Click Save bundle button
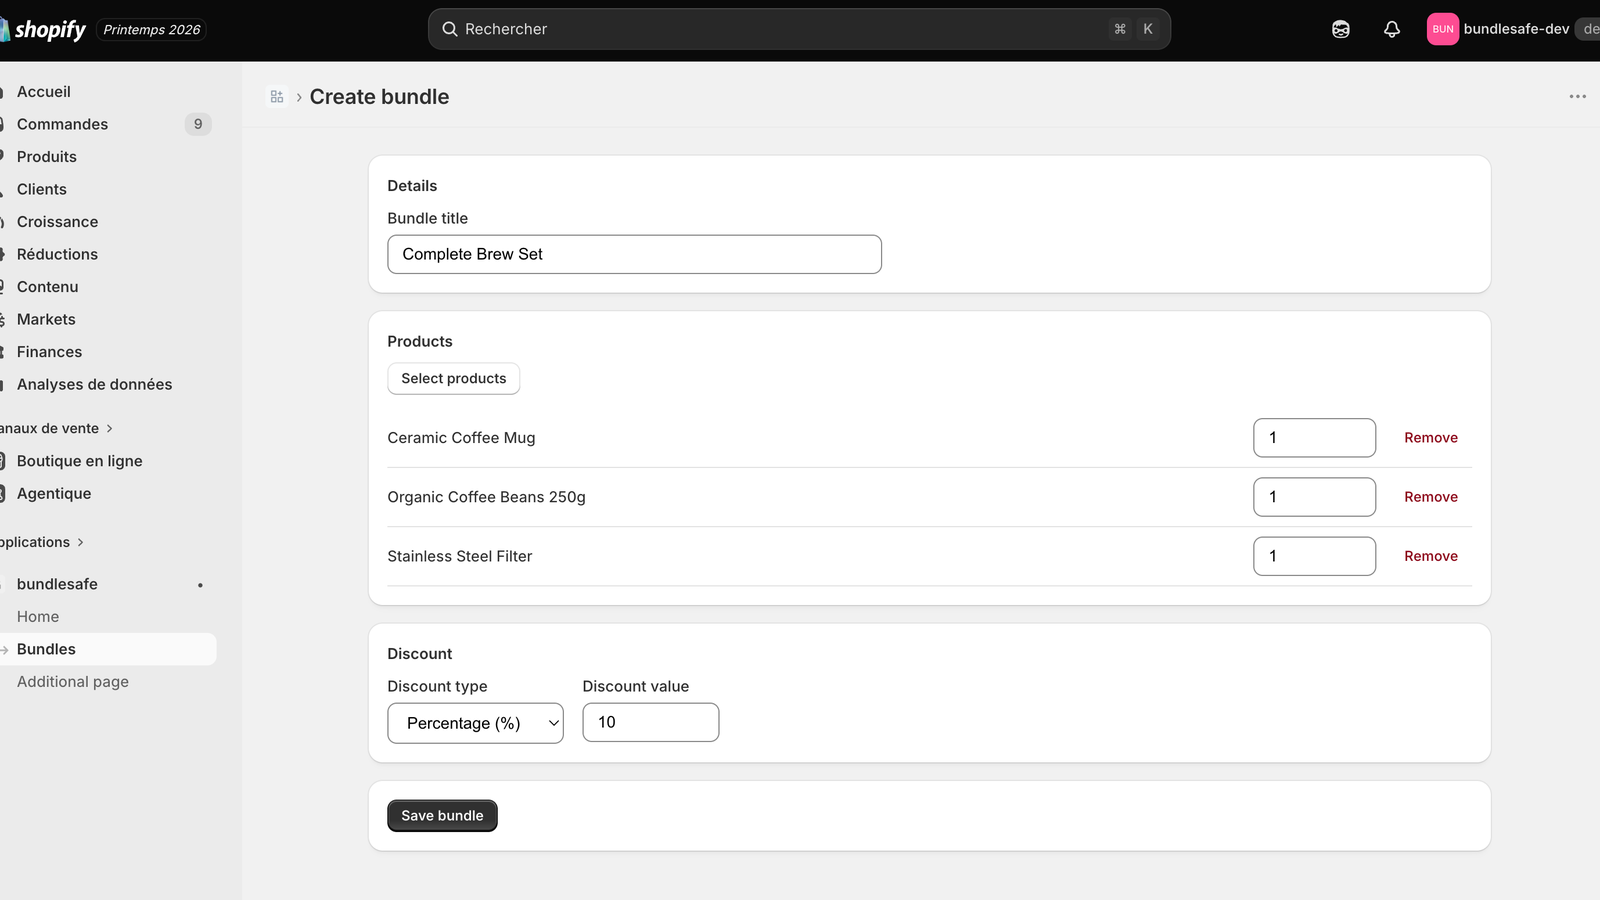 pyautogui.click(x=442, y=816)
